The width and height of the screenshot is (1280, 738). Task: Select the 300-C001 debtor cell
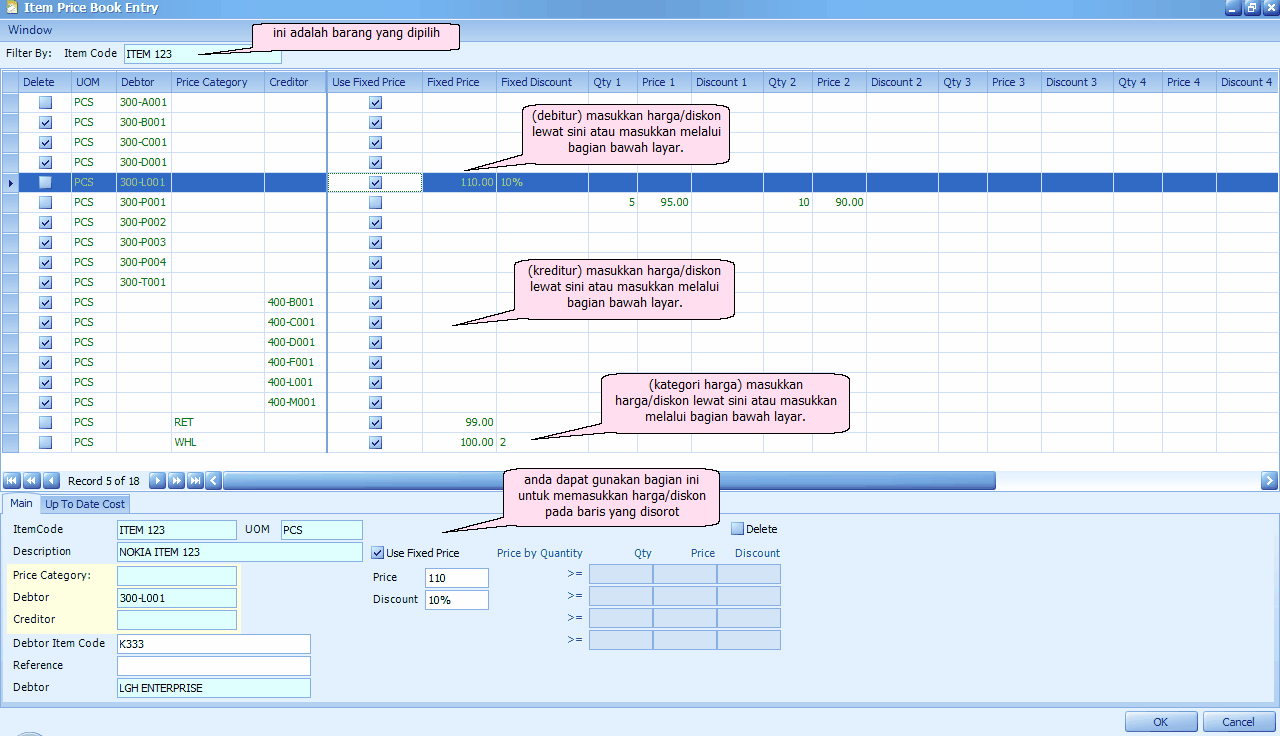[x=143, y=142]
